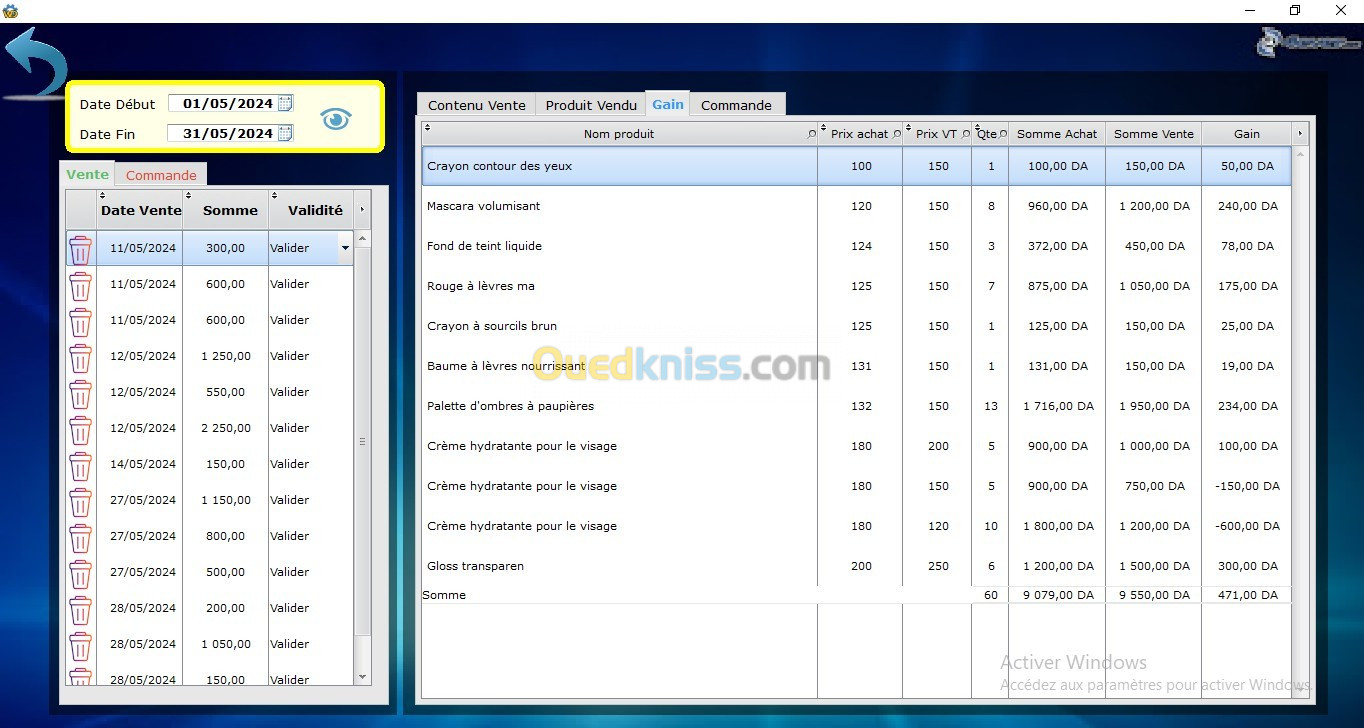Click the sales list vertical scrollbar thumb
The width and height of the screenshot is (1364, 728).
pyautogui.click(x=363, y=441)
